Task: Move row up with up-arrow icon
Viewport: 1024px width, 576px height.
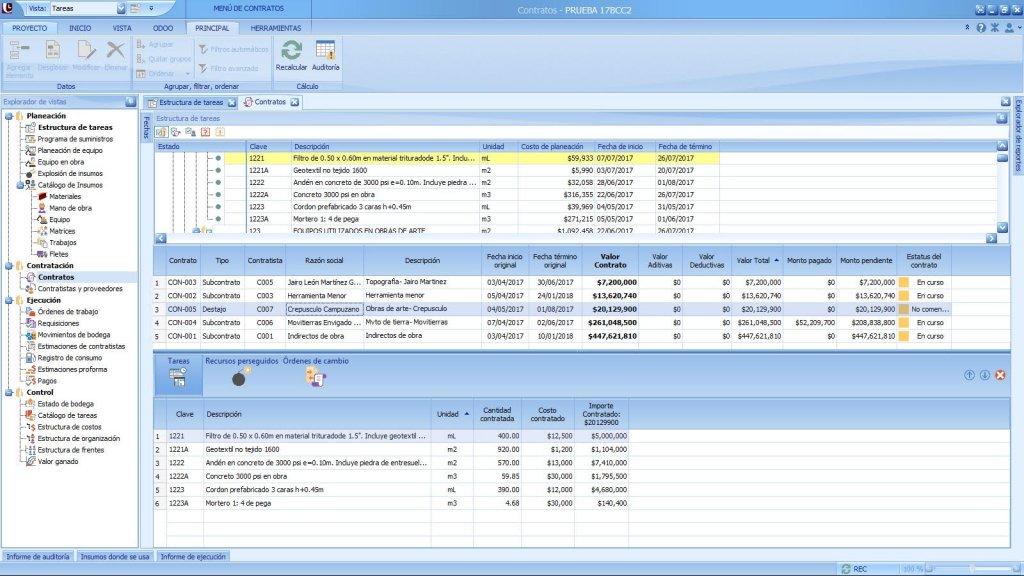Action: point(969,375)
